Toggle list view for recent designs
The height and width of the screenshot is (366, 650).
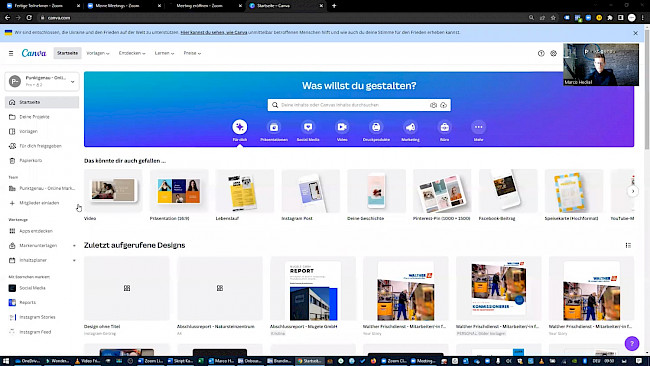point(628,245)
